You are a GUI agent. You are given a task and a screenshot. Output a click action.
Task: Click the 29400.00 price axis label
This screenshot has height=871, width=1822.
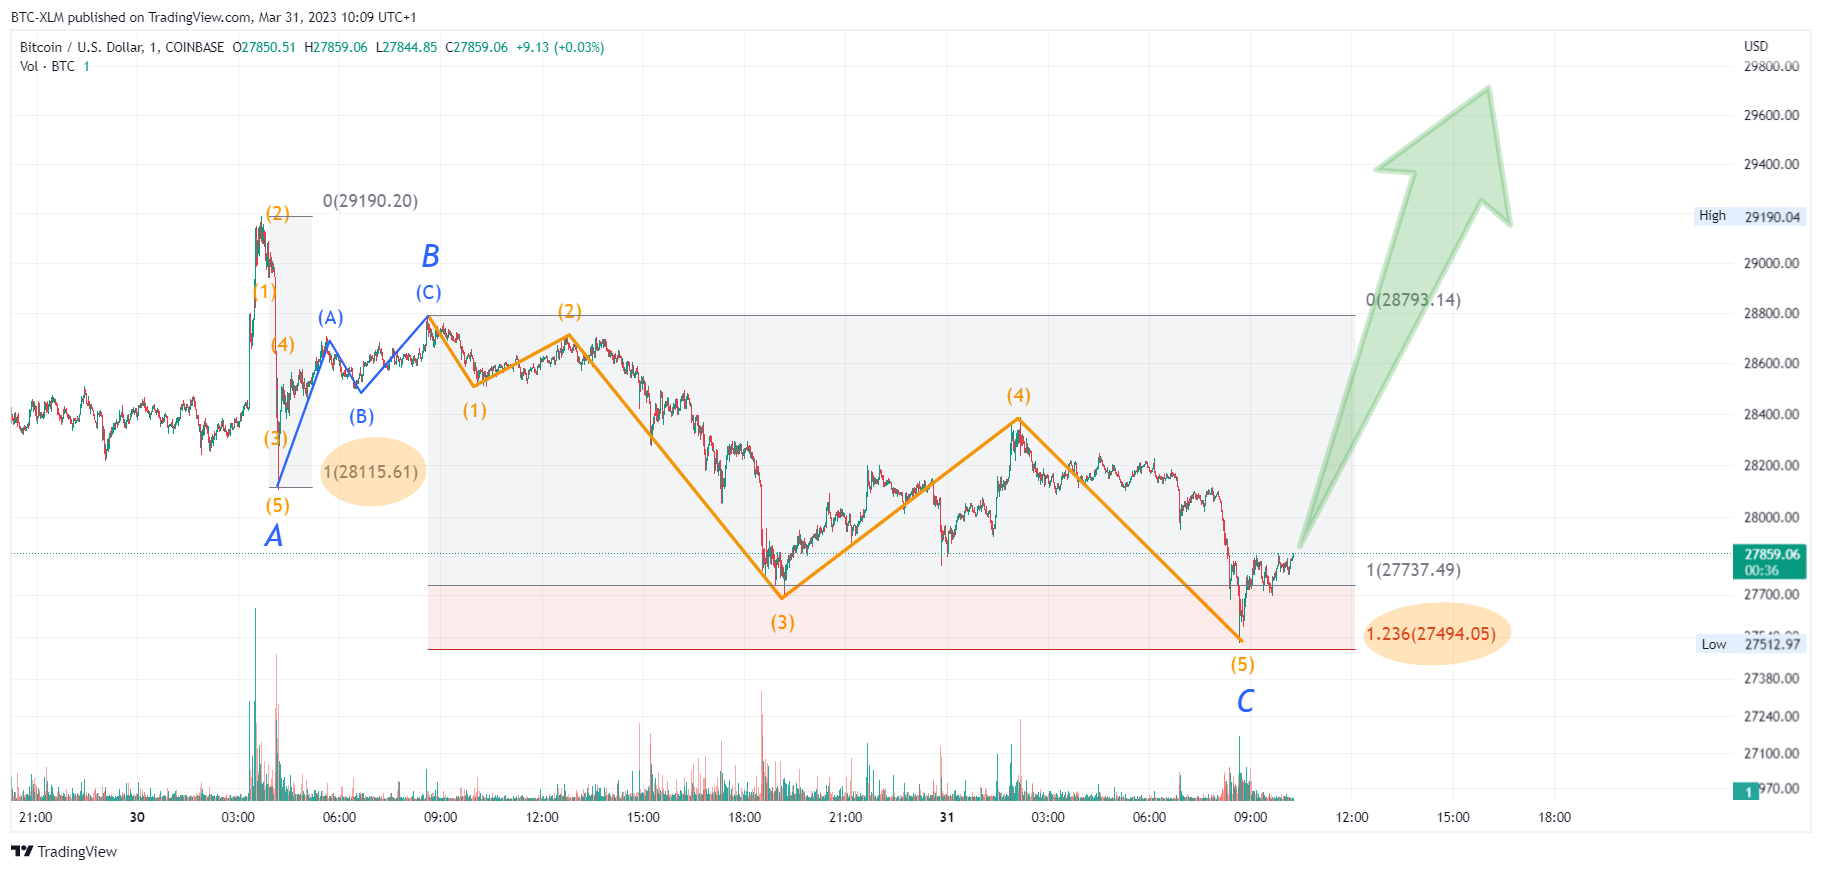click(1771, 164)
